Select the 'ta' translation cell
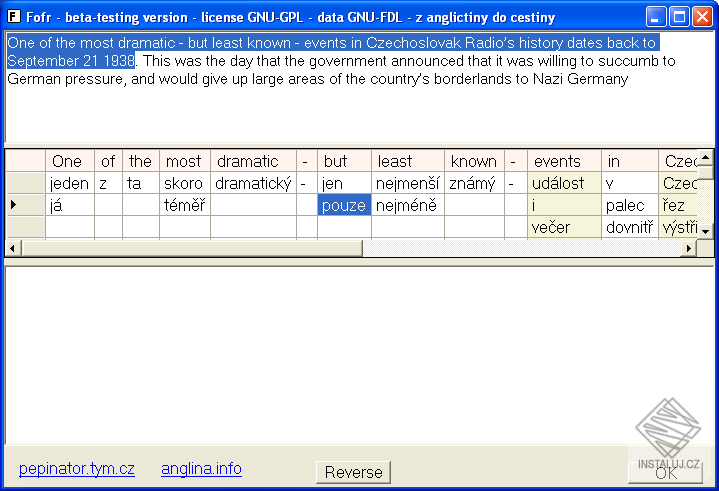719x491 pixels. [x=141, y=183]
